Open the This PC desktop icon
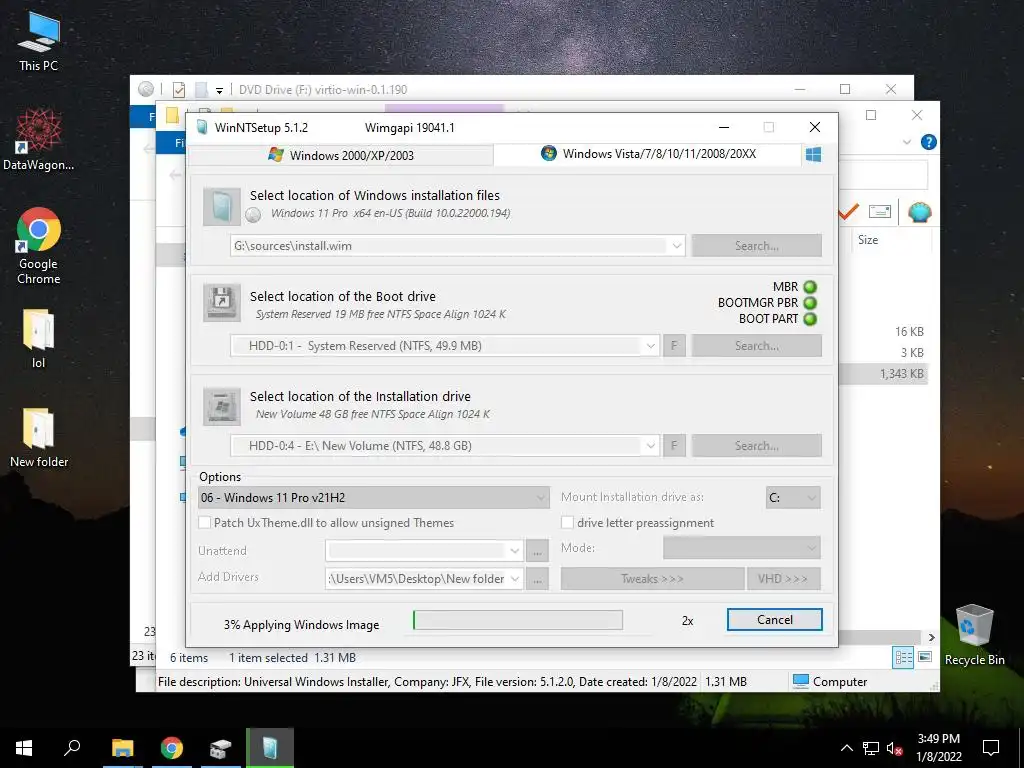Image resolution: width=1024 pixels, height=768 pixels. [x=39, y=40]
